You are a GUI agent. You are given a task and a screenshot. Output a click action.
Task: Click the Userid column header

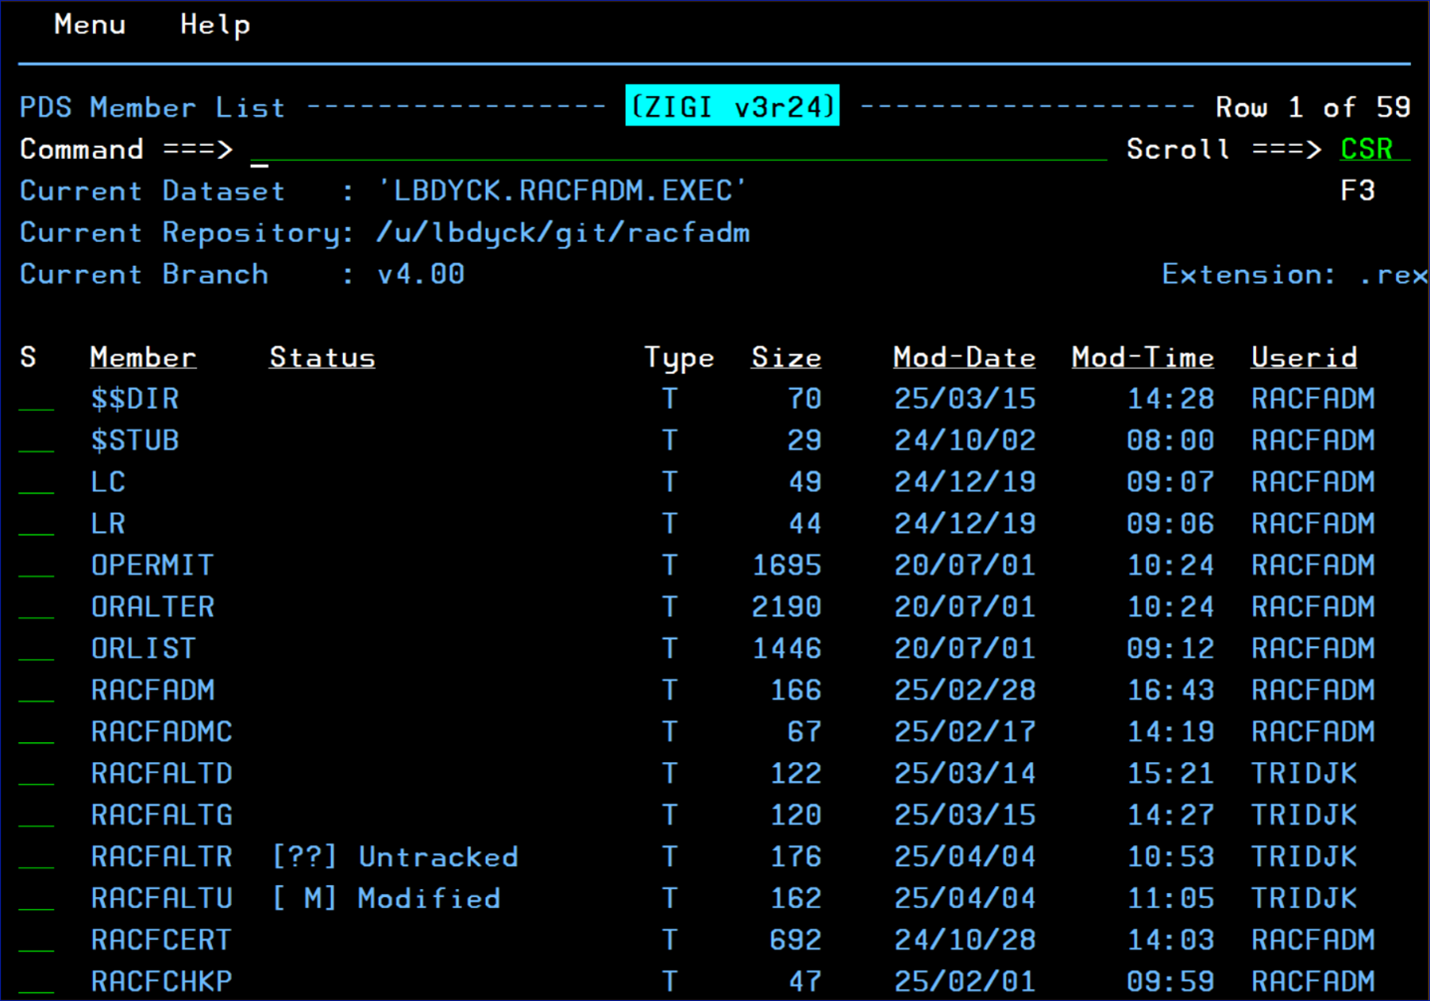click(1303, 357)
